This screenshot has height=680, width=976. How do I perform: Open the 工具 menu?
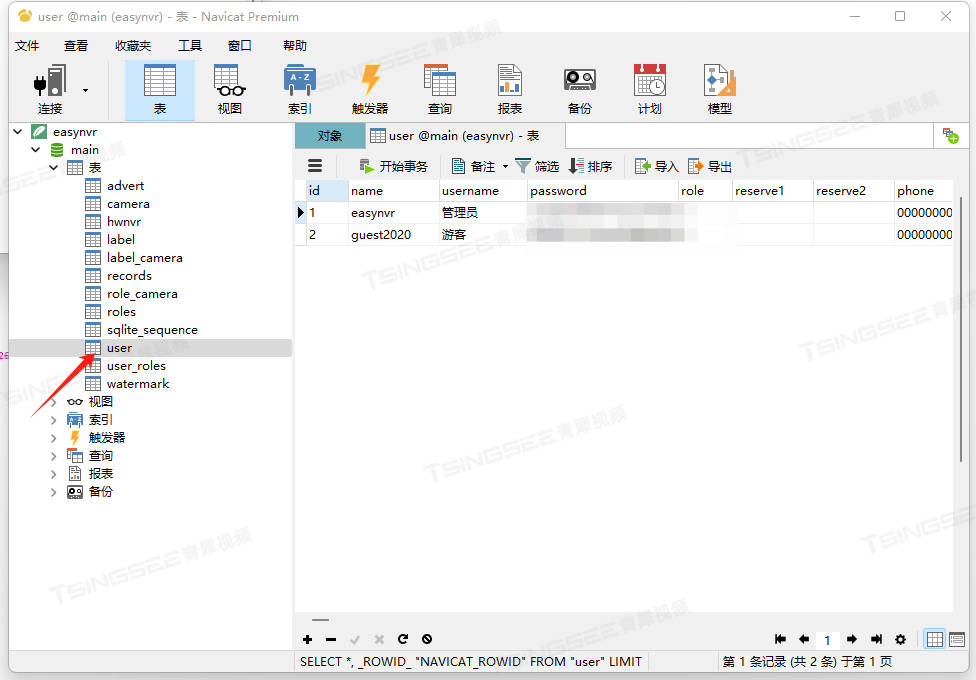point(190,44)
